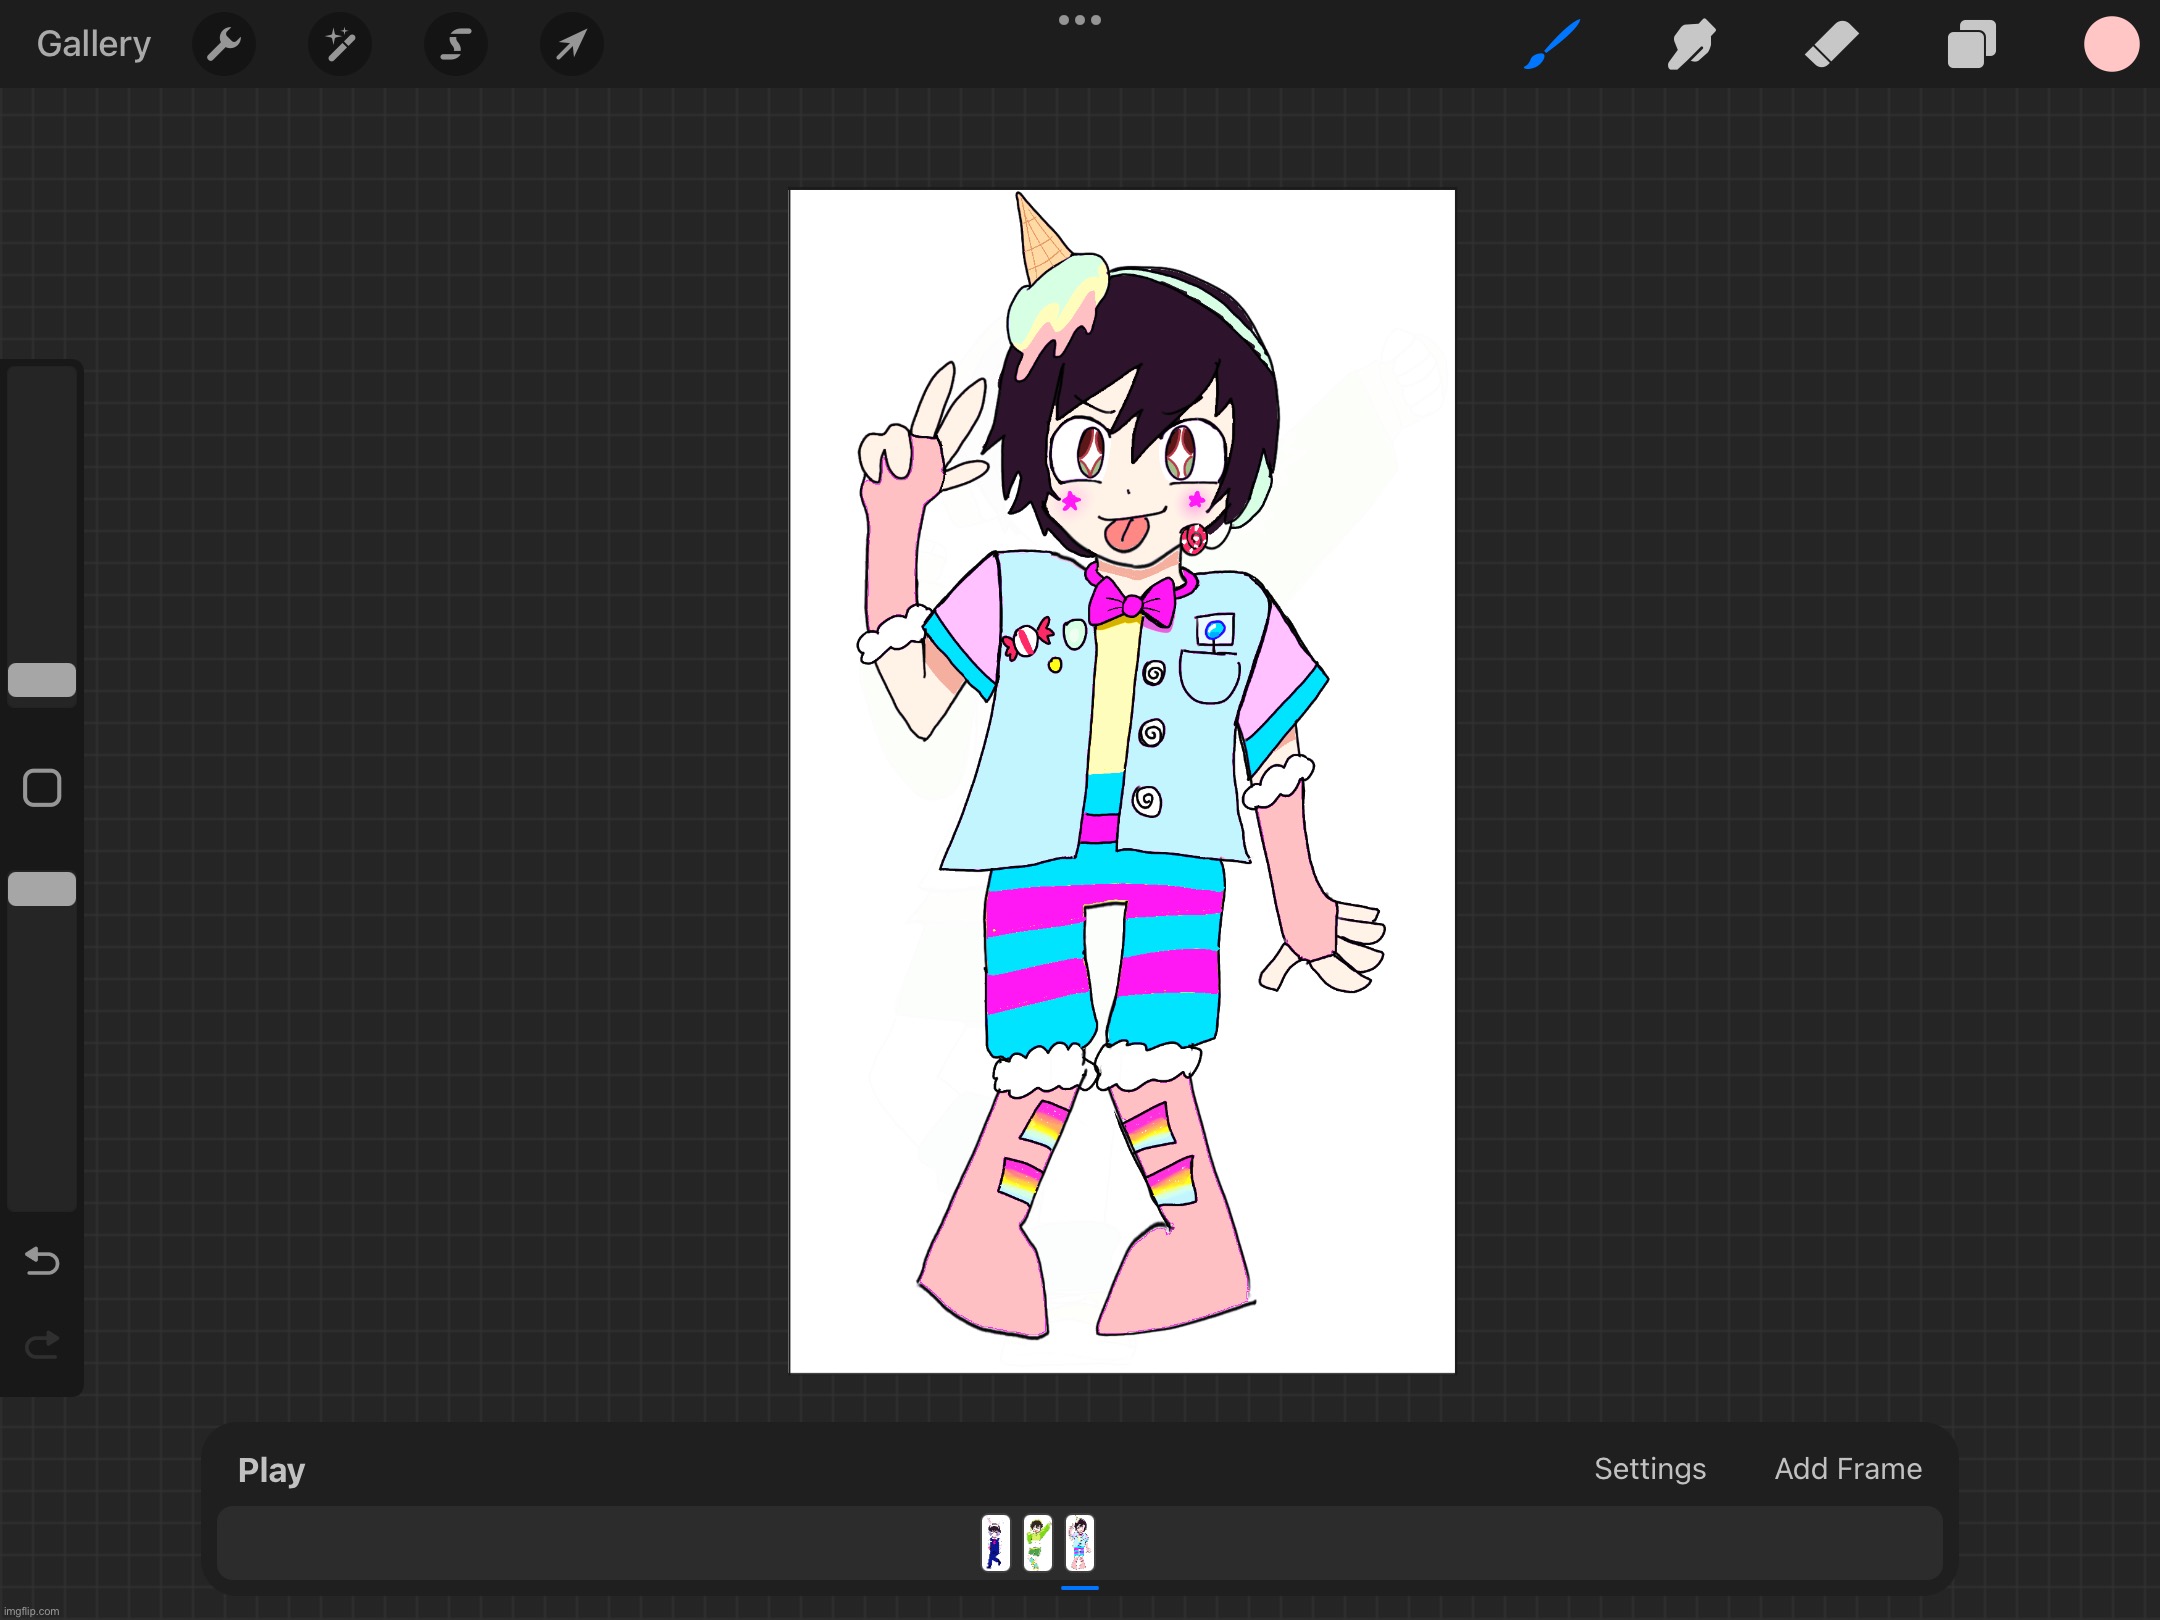Tap the square modify button in sidebar
Viewport: 2160px width, 1620px height.
click(x=42, y=788)
